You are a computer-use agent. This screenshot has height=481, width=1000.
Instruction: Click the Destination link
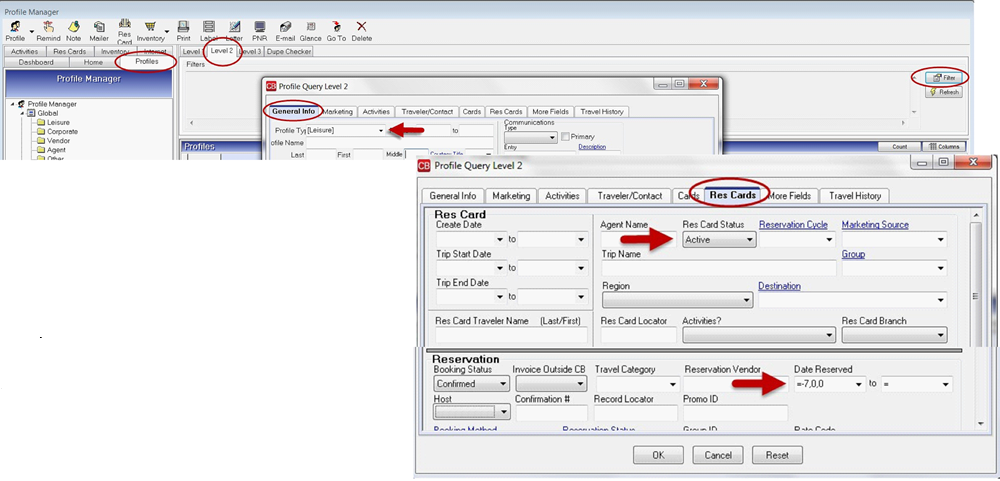point(779,286)
